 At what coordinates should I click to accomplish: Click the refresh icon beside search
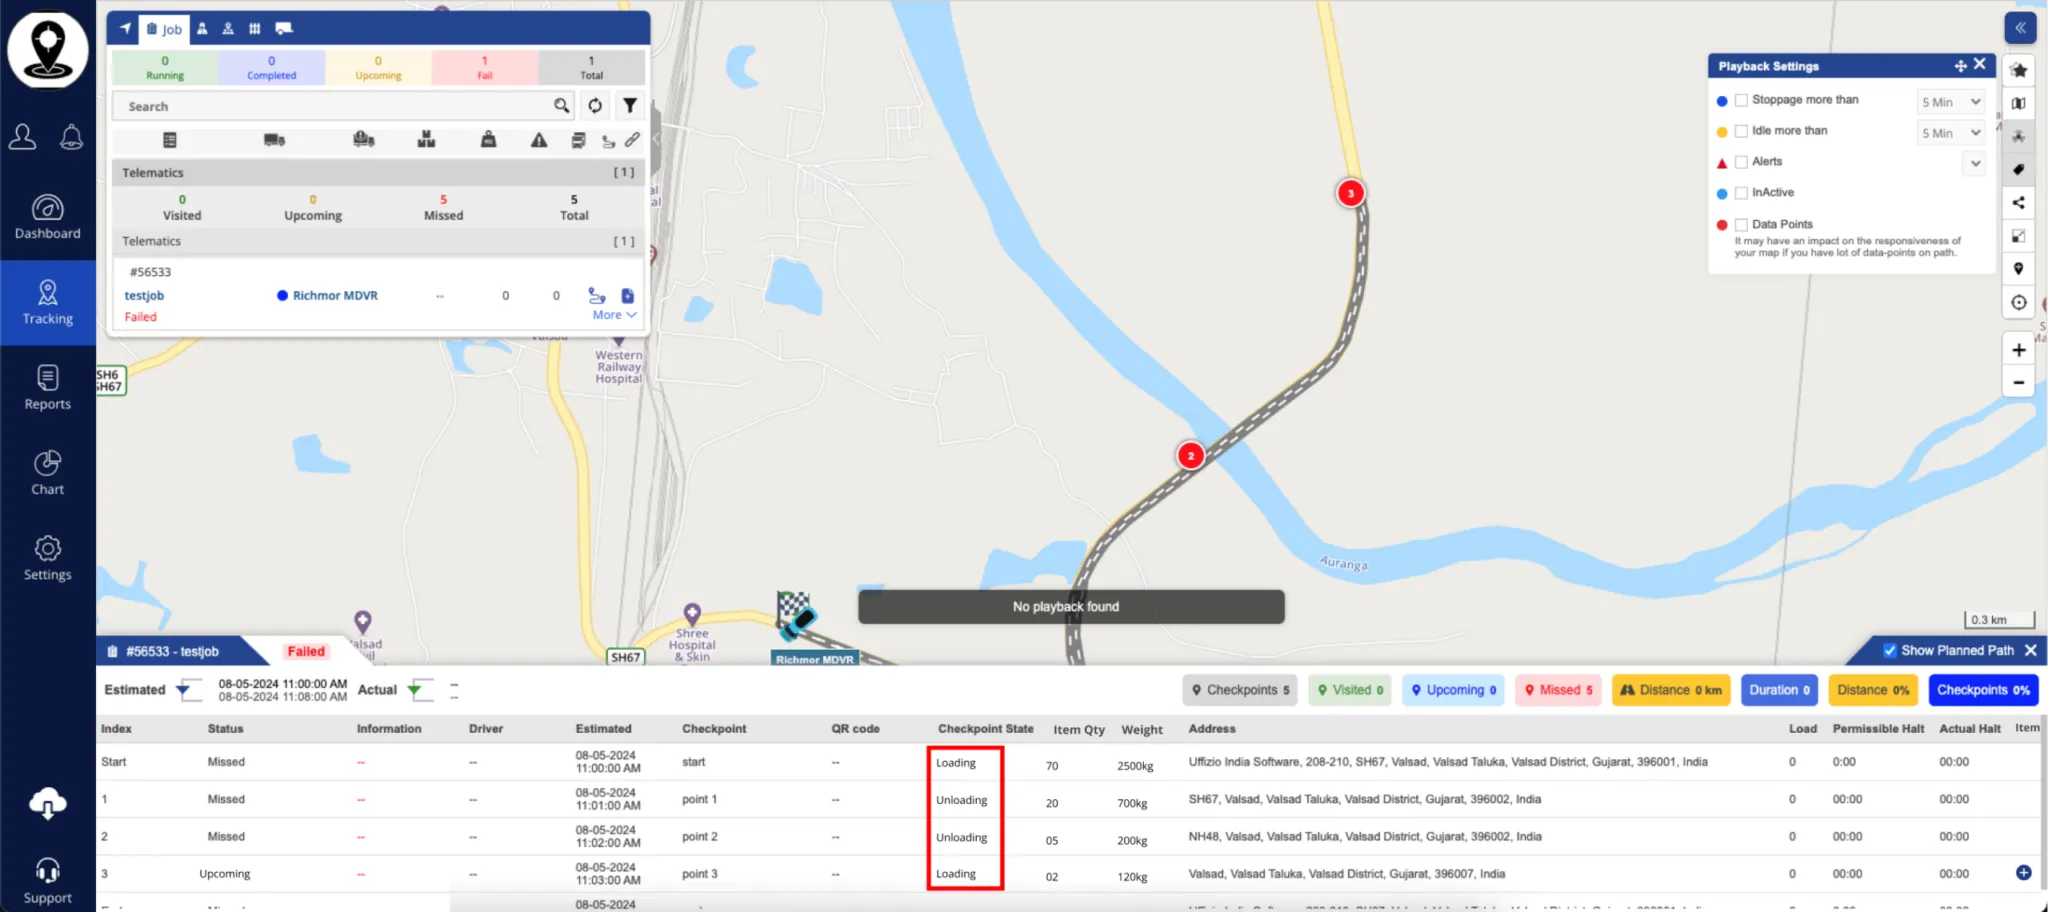595,106
